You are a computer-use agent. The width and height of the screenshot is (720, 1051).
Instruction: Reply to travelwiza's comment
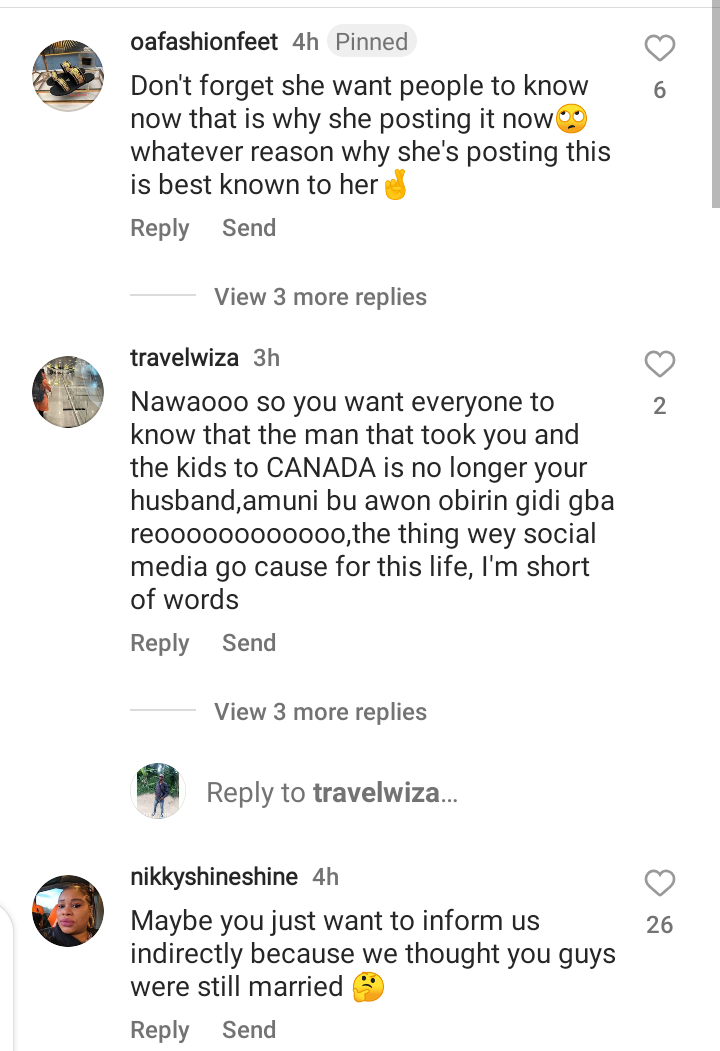(160, 643)
